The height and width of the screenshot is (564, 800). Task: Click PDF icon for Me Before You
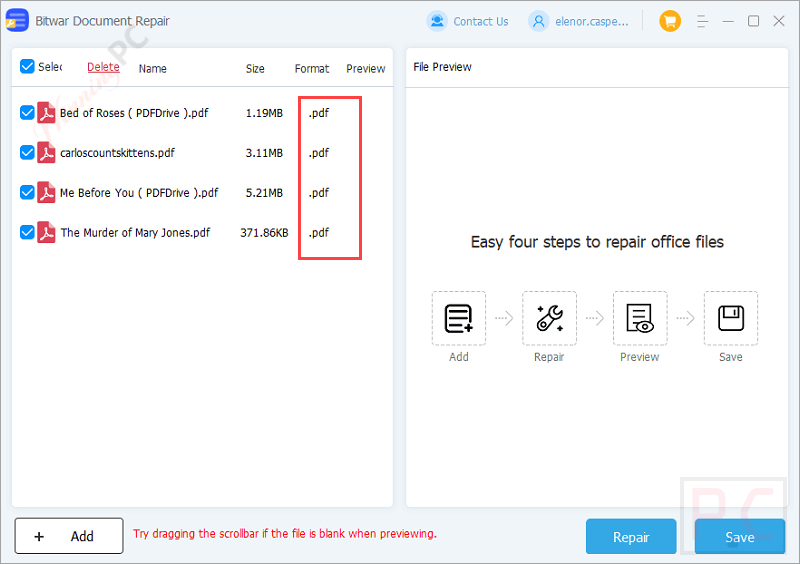(46, 192)
